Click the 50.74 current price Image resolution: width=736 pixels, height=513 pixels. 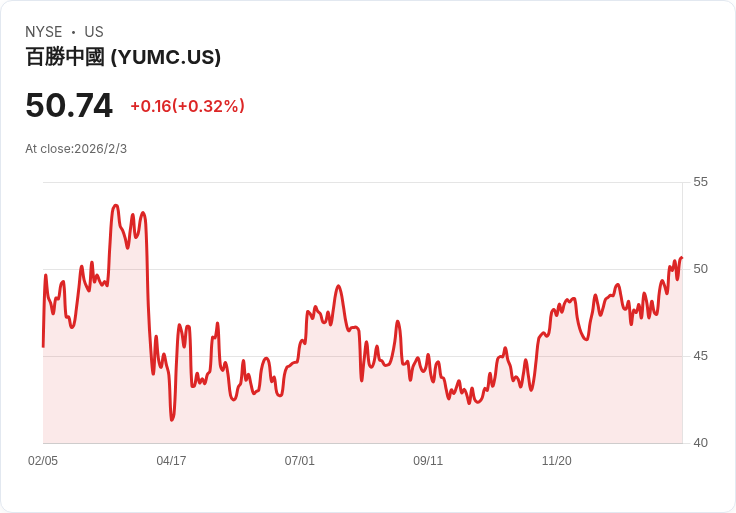pyautogui.click(x=69, y=105)
